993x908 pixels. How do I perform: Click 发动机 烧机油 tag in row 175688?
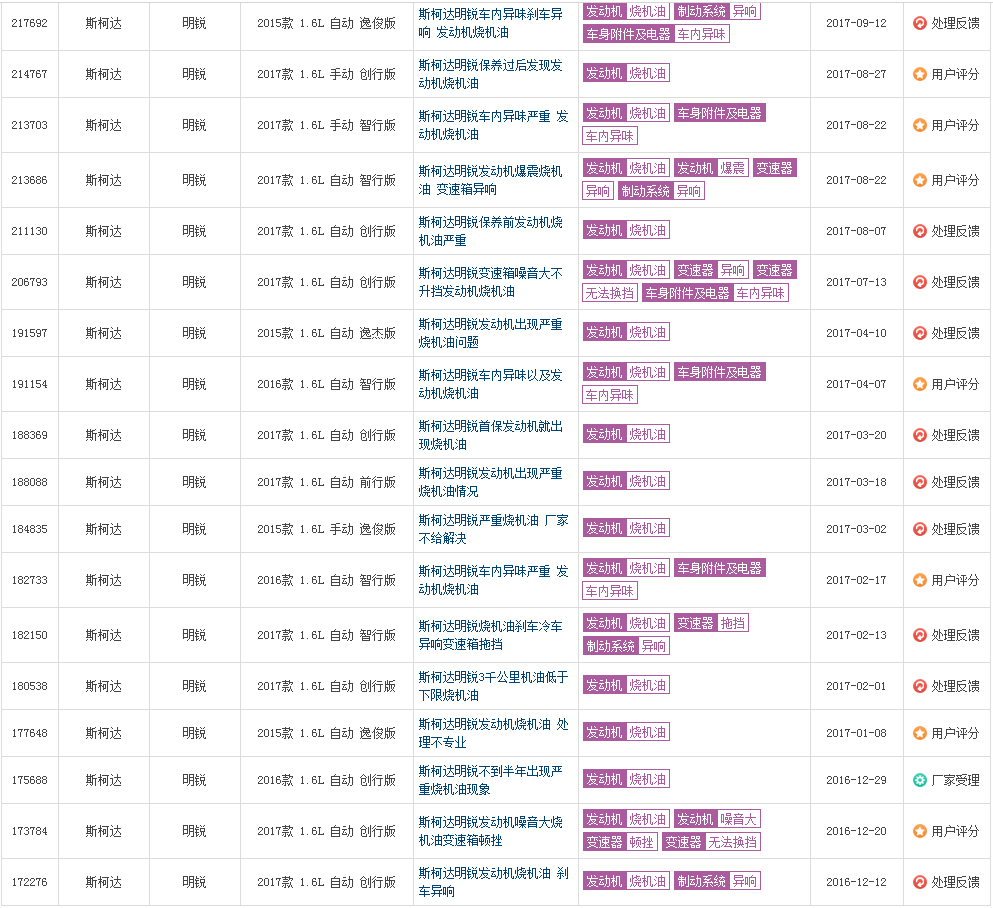click(x=626, y=779)
